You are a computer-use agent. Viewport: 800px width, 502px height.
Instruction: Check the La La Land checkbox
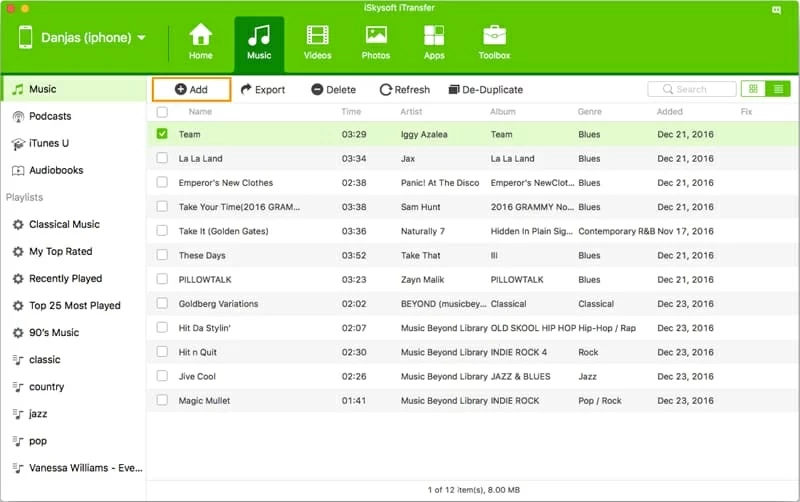(x=162, y=158)
